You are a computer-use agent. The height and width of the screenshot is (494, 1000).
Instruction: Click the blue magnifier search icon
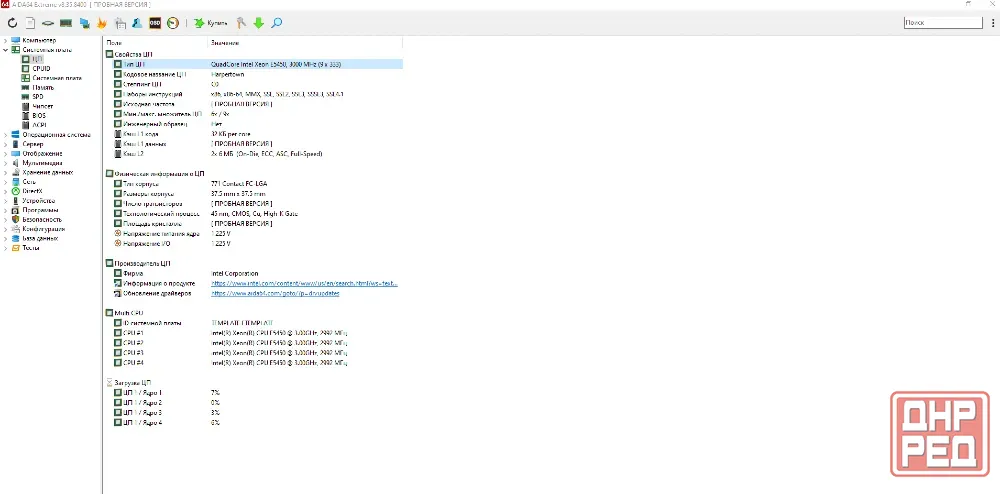276,23
